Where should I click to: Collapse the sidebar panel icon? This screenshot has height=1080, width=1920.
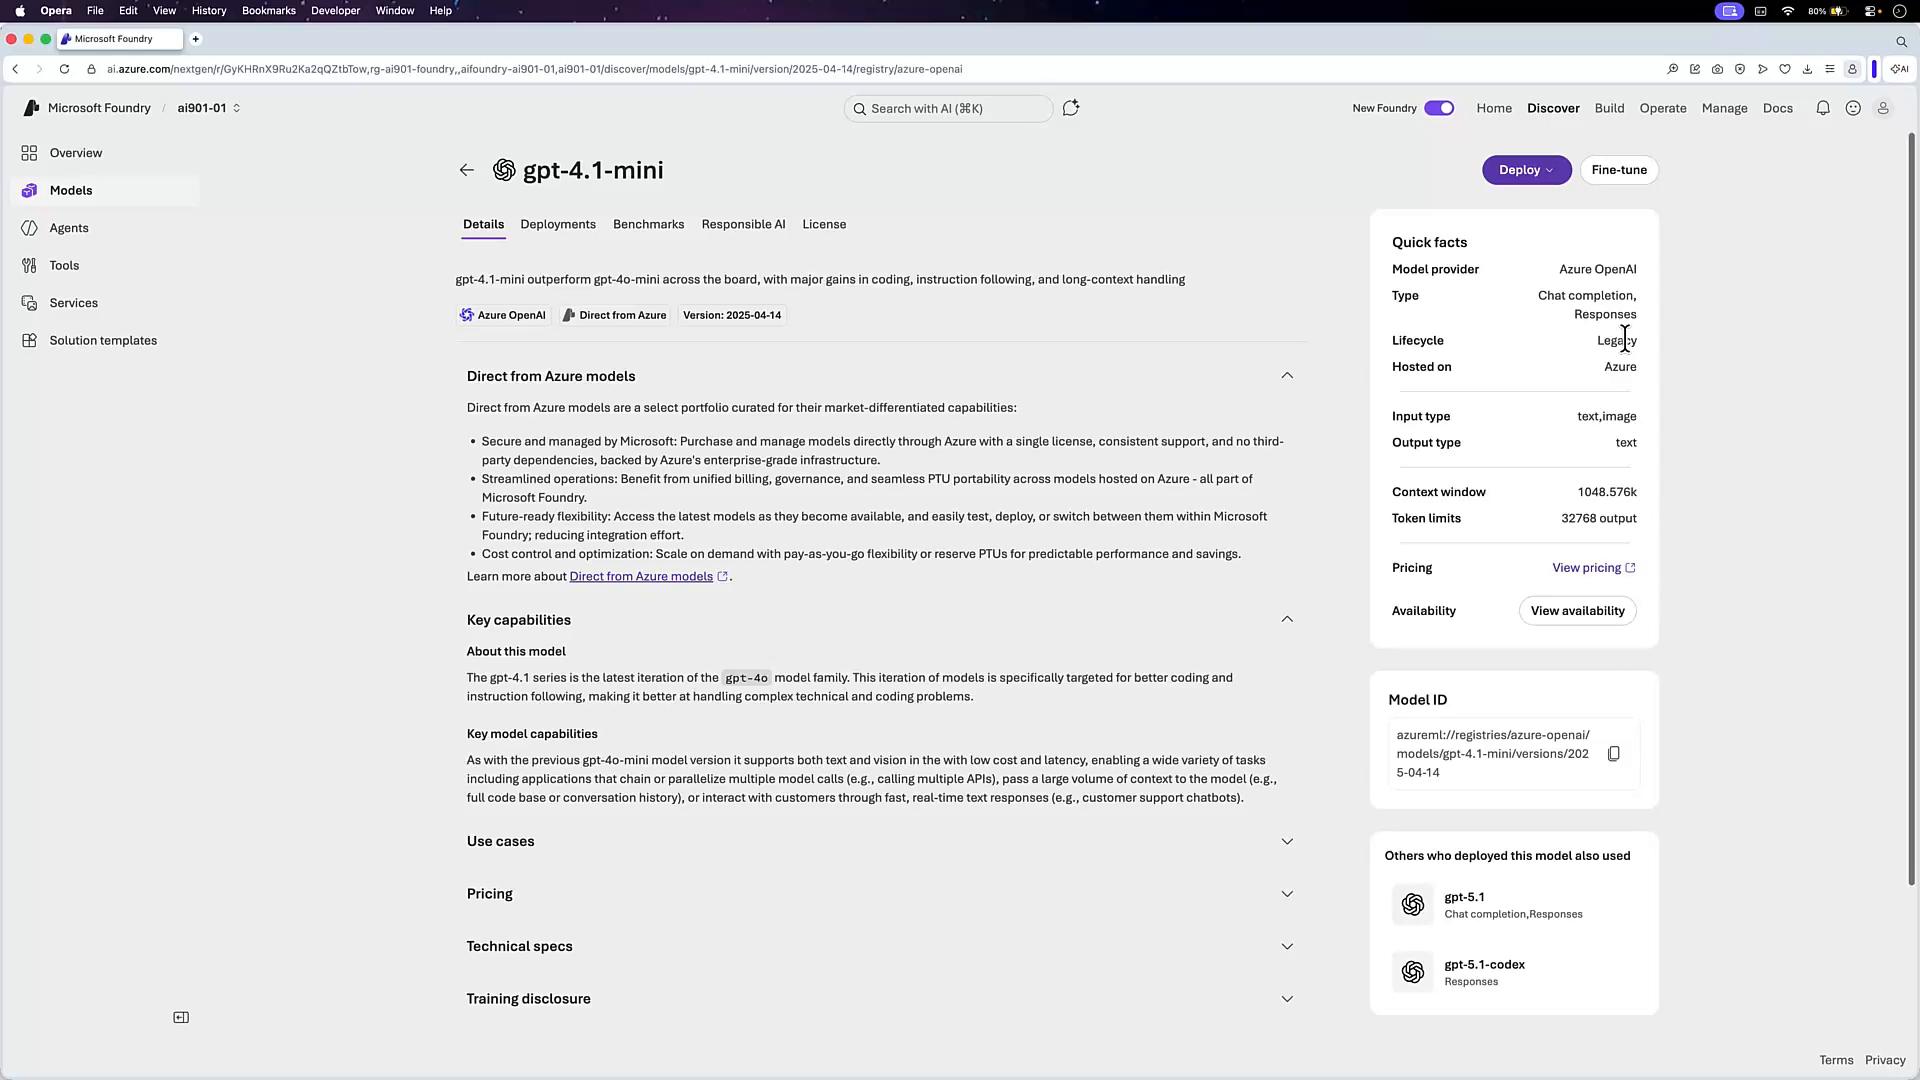(x=181, y=1017)
